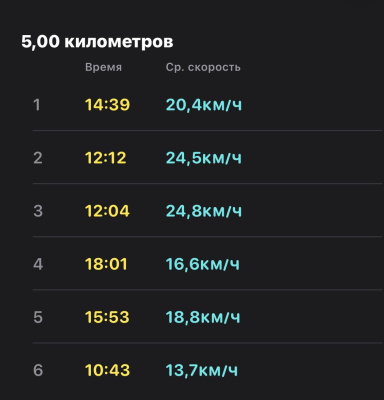The width and height of the screenshot is (384, 400).
Task: Click the 24,5км/ч speed value
Action: tap(204, 158)
